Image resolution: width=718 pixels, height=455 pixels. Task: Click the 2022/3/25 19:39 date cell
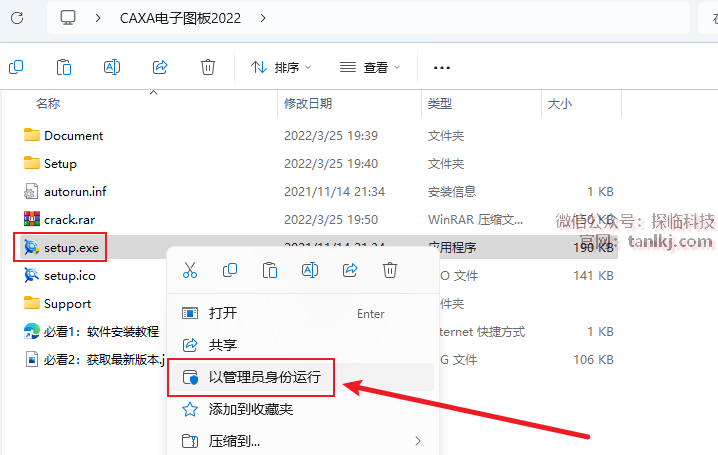click(x=331, y=136)
